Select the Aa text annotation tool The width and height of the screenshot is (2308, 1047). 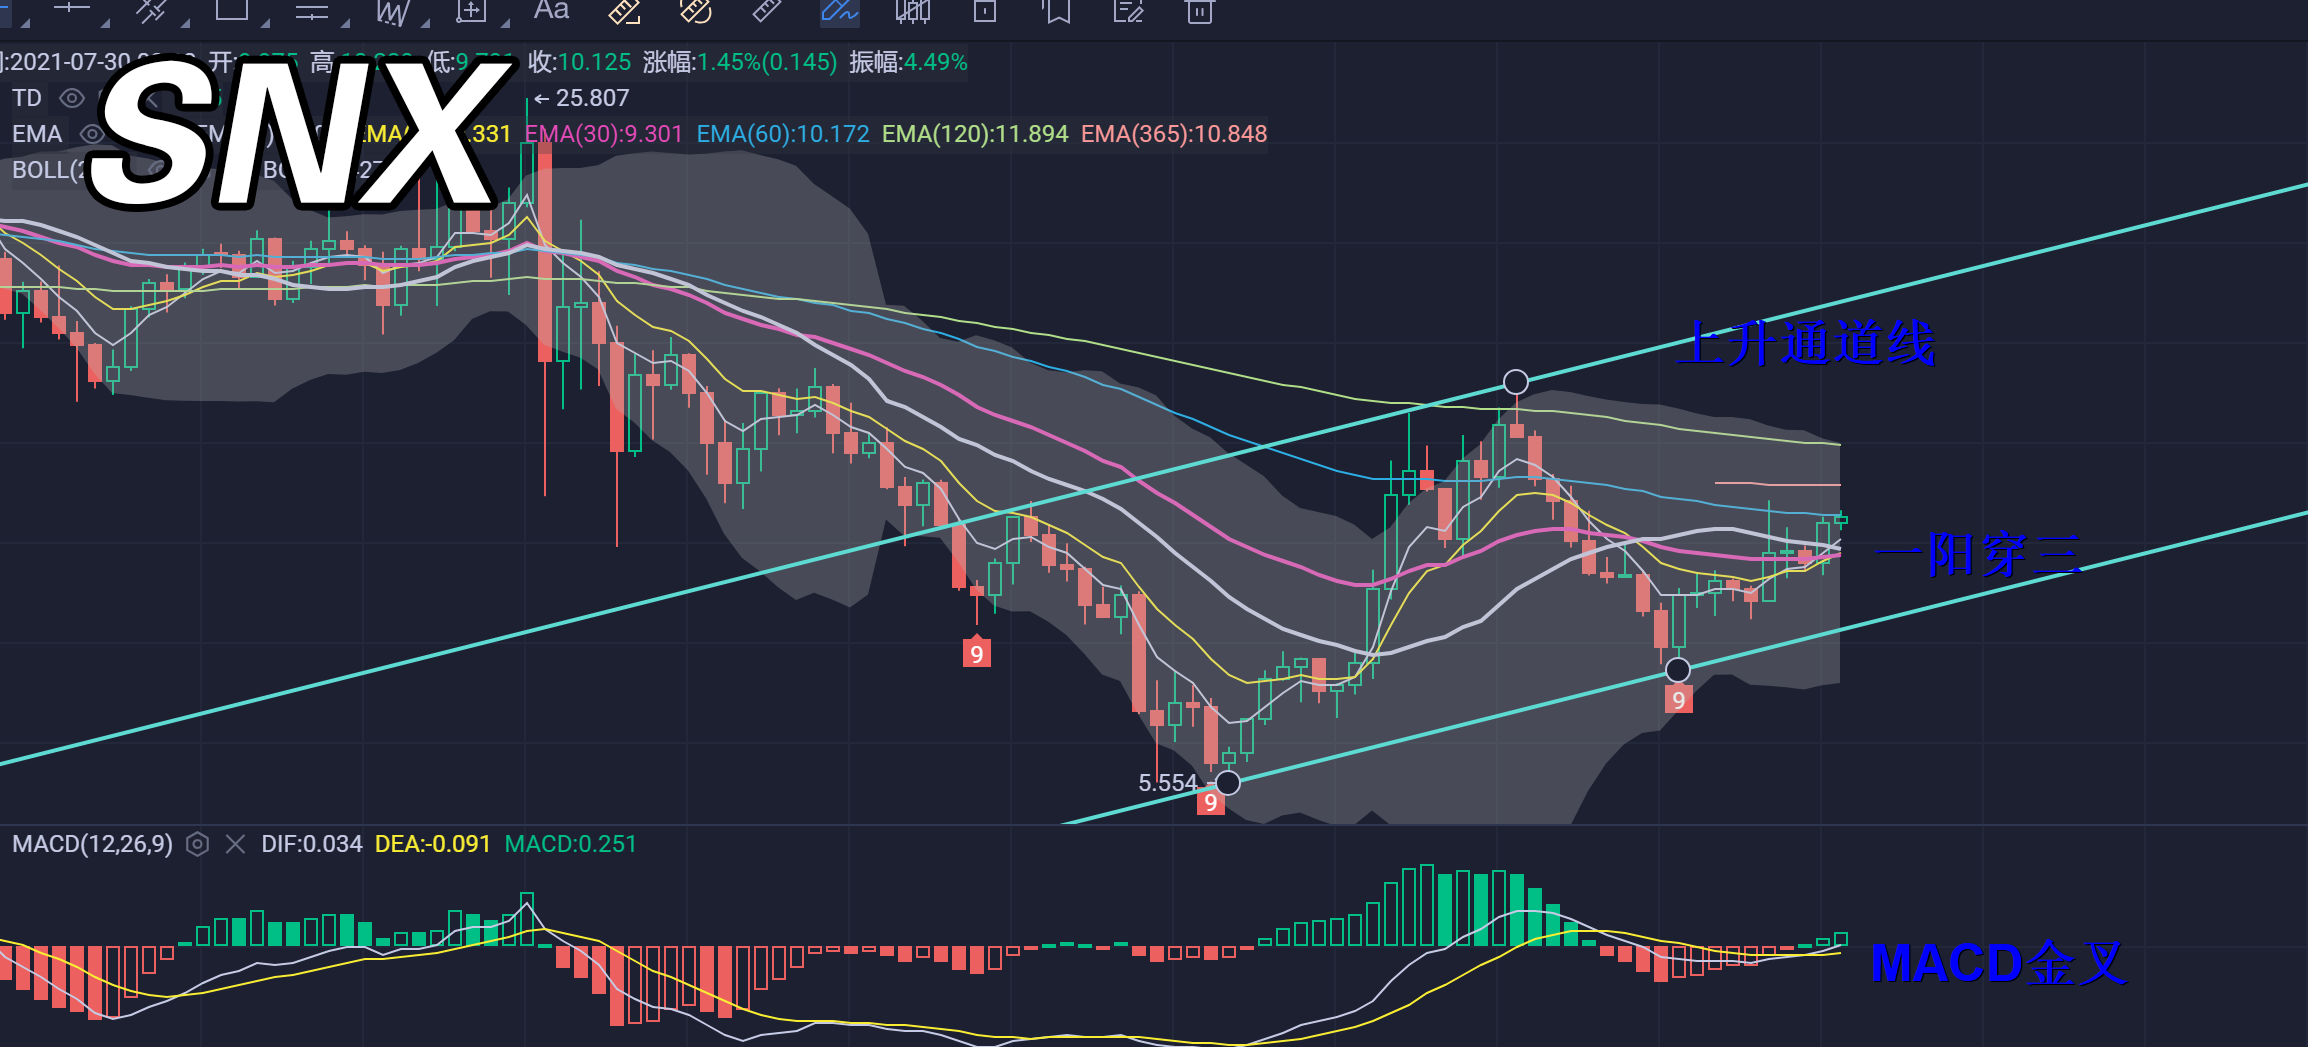point(551,10)
